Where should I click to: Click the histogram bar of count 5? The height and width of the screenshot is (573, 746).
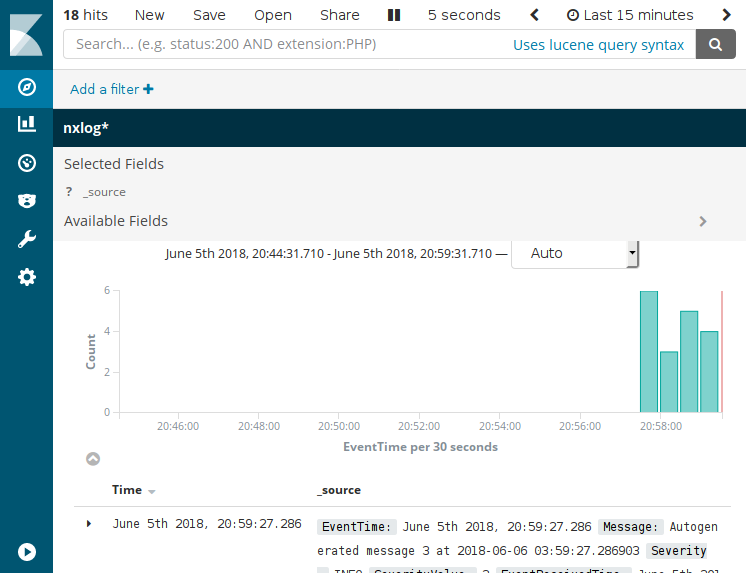coord(689,361)
